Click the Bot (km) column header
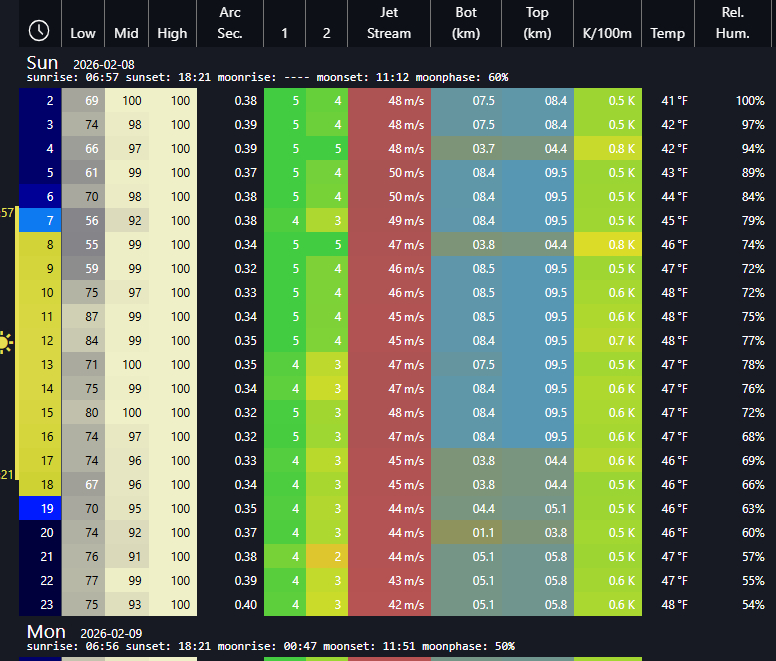The image size is (776, 661). [466, 23]
